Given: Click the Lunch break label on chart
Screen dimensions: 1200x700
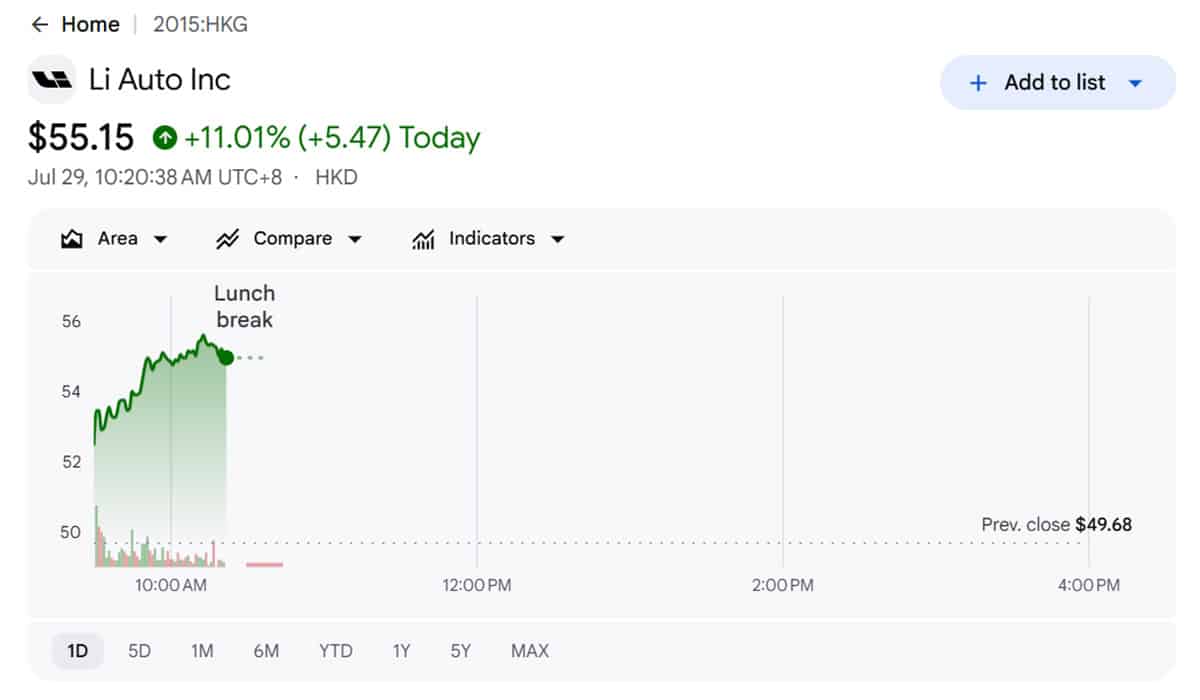Looking at the screenshot, I should (245, 307).
